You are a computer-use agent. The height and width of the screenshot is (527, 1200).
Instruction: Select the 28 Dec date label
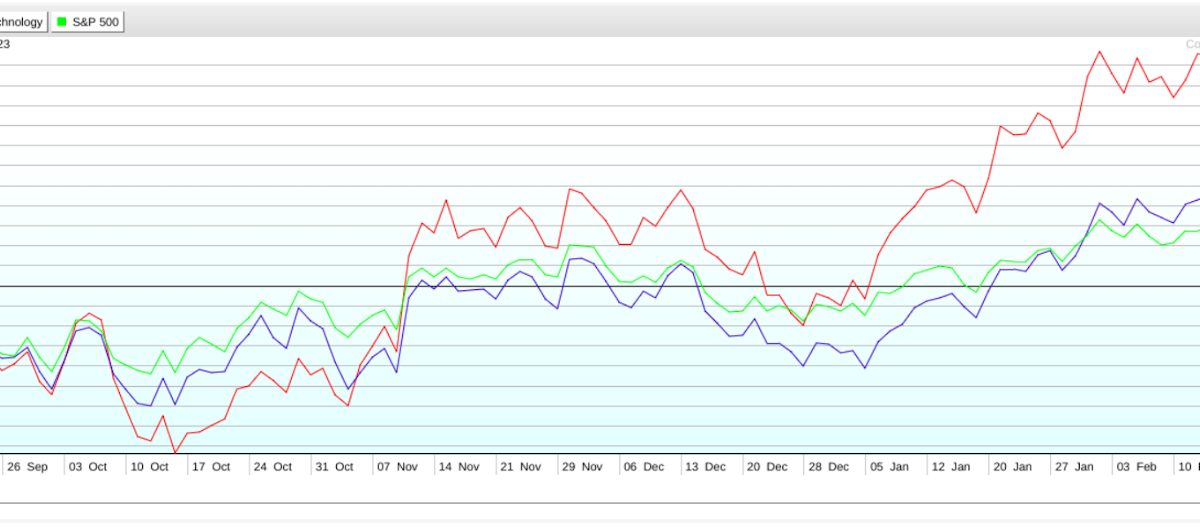click(828, 467)
